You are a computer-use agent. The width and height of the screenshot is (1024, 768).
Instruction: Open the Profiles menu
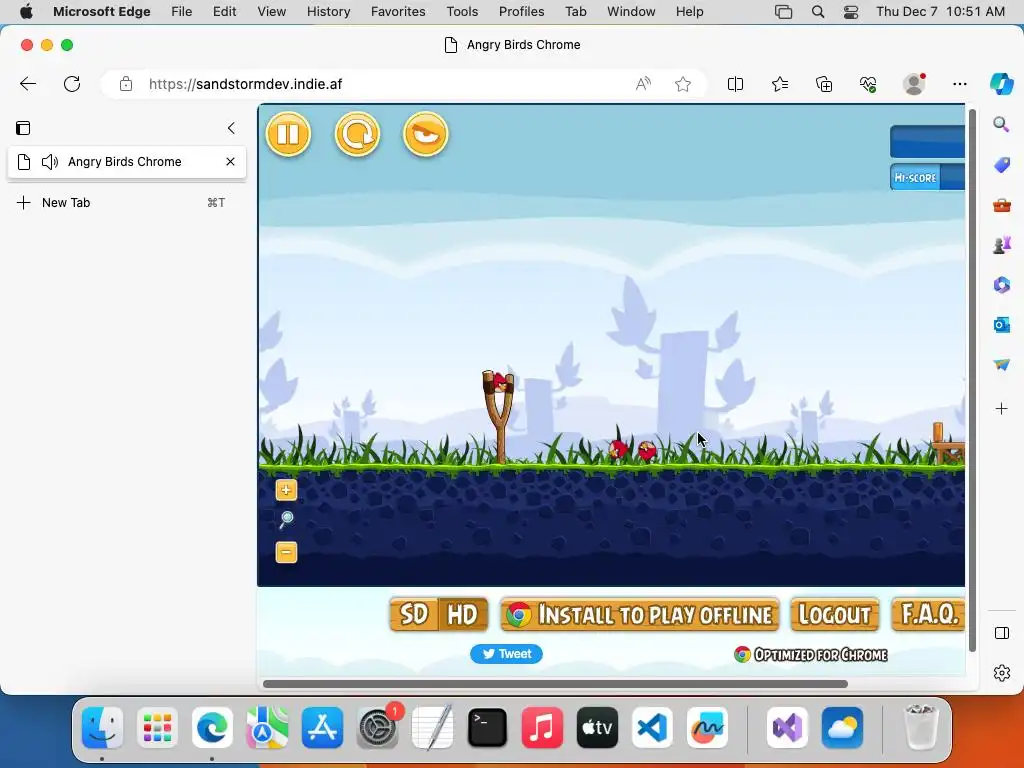(x=521, y=12)
